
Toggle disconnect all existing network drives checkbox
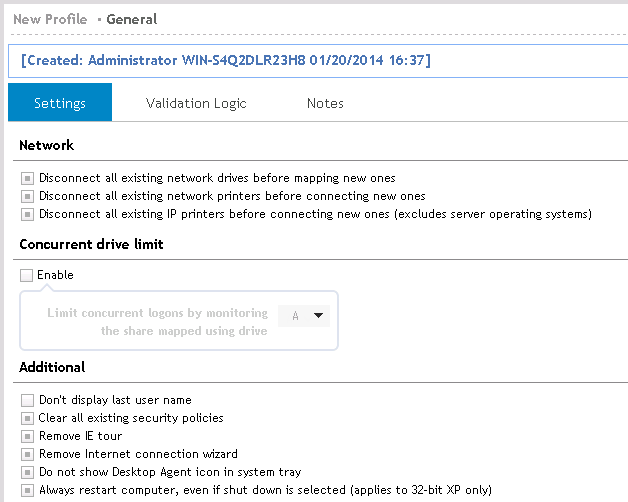point(27,178)
